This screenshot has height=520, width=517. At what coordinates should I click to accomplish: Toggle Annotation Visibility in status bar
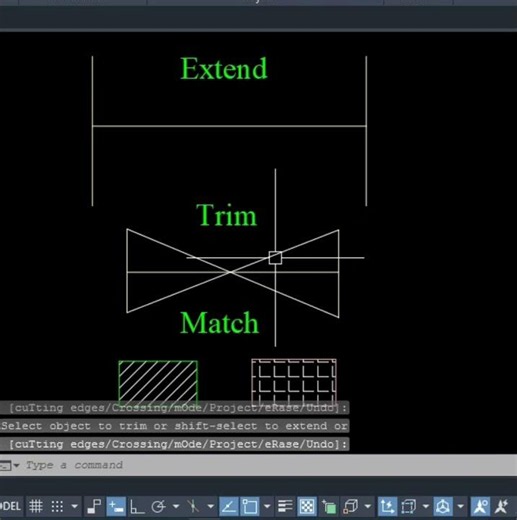(480, 507)
